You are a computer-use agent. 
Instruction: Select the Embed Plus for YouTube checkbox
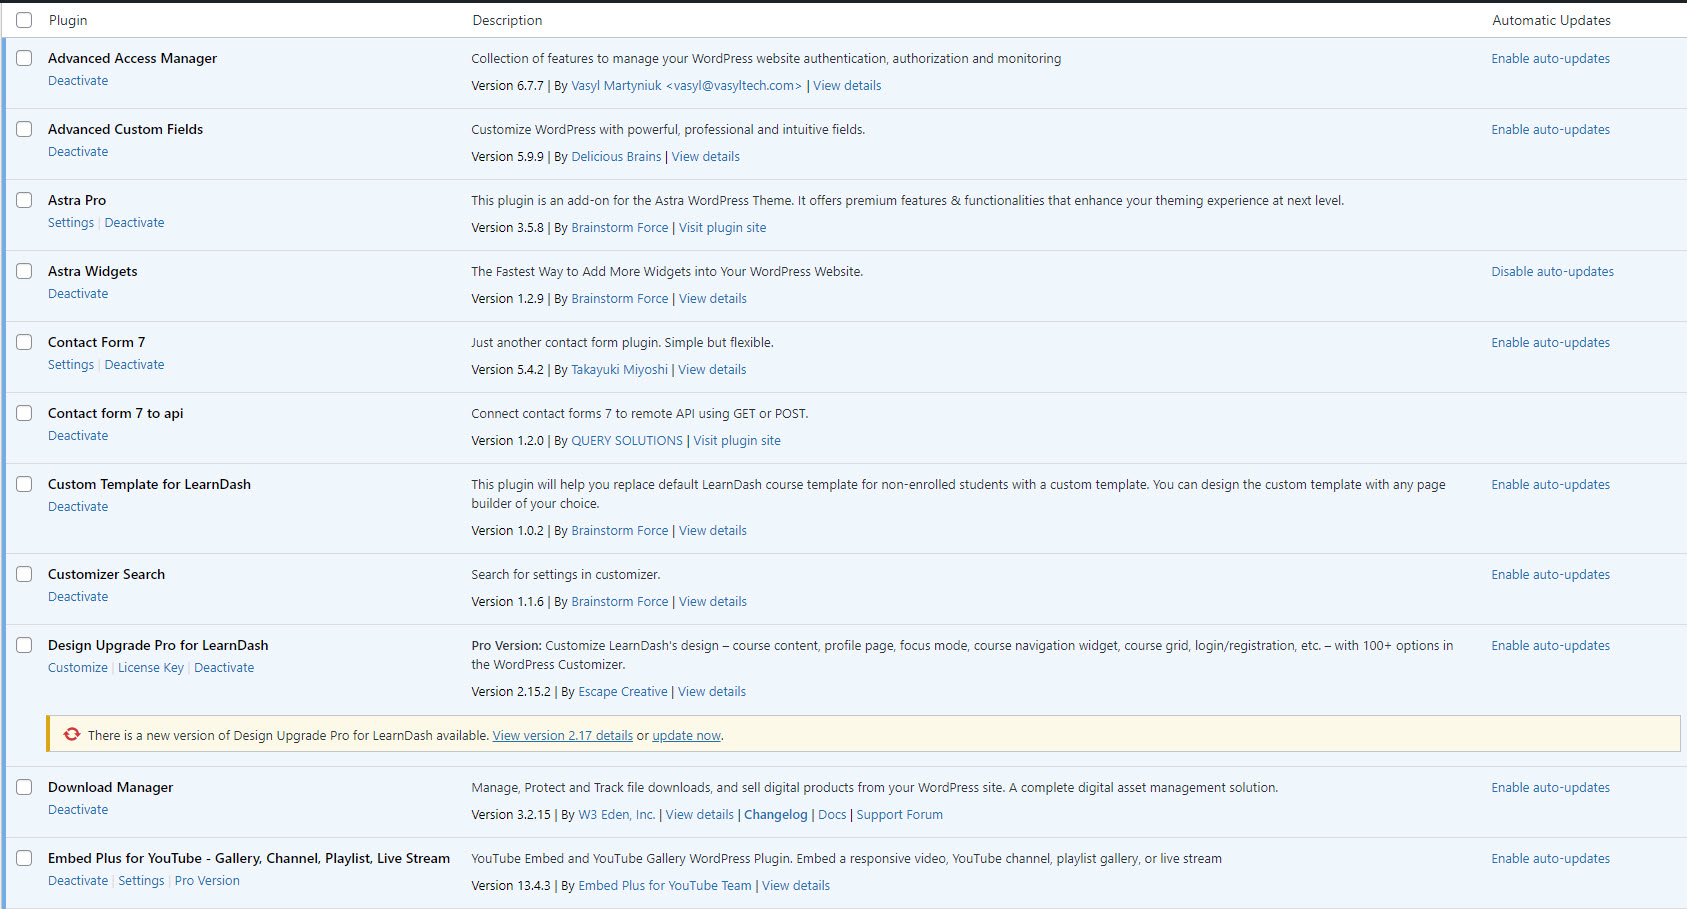tap(24, 858)
